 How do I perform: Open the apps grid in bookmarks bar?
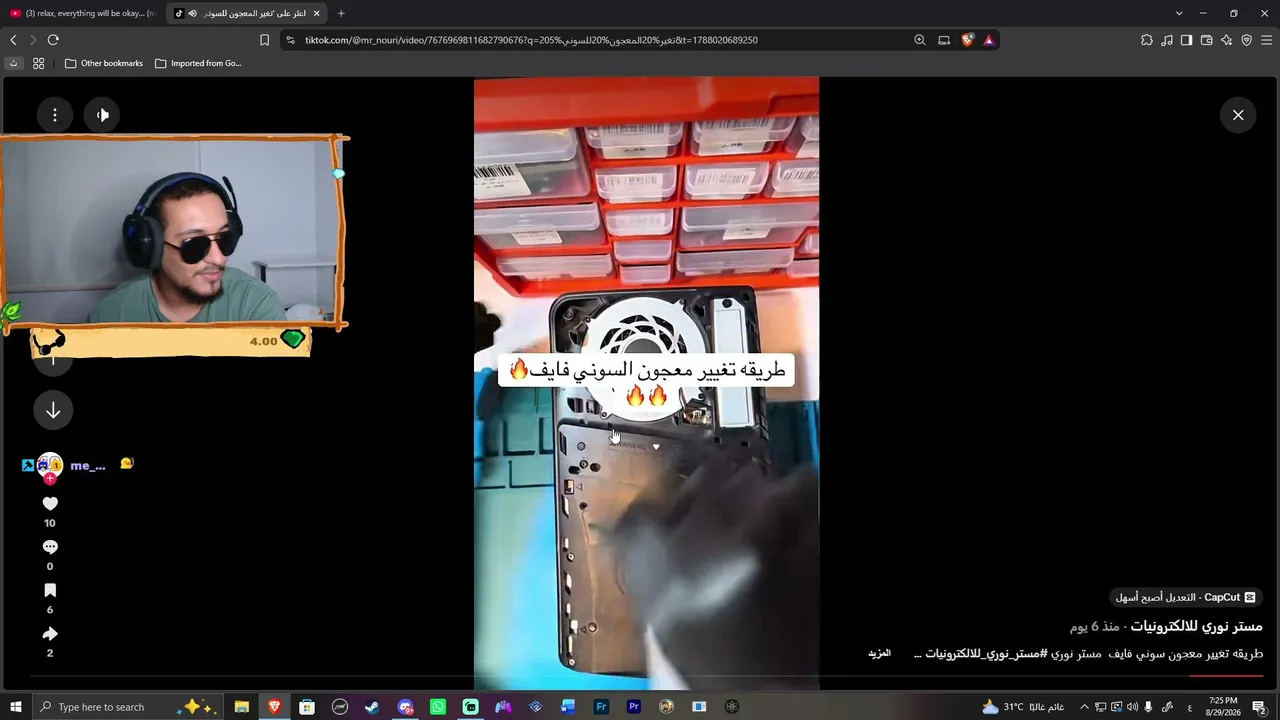point(39,63)
